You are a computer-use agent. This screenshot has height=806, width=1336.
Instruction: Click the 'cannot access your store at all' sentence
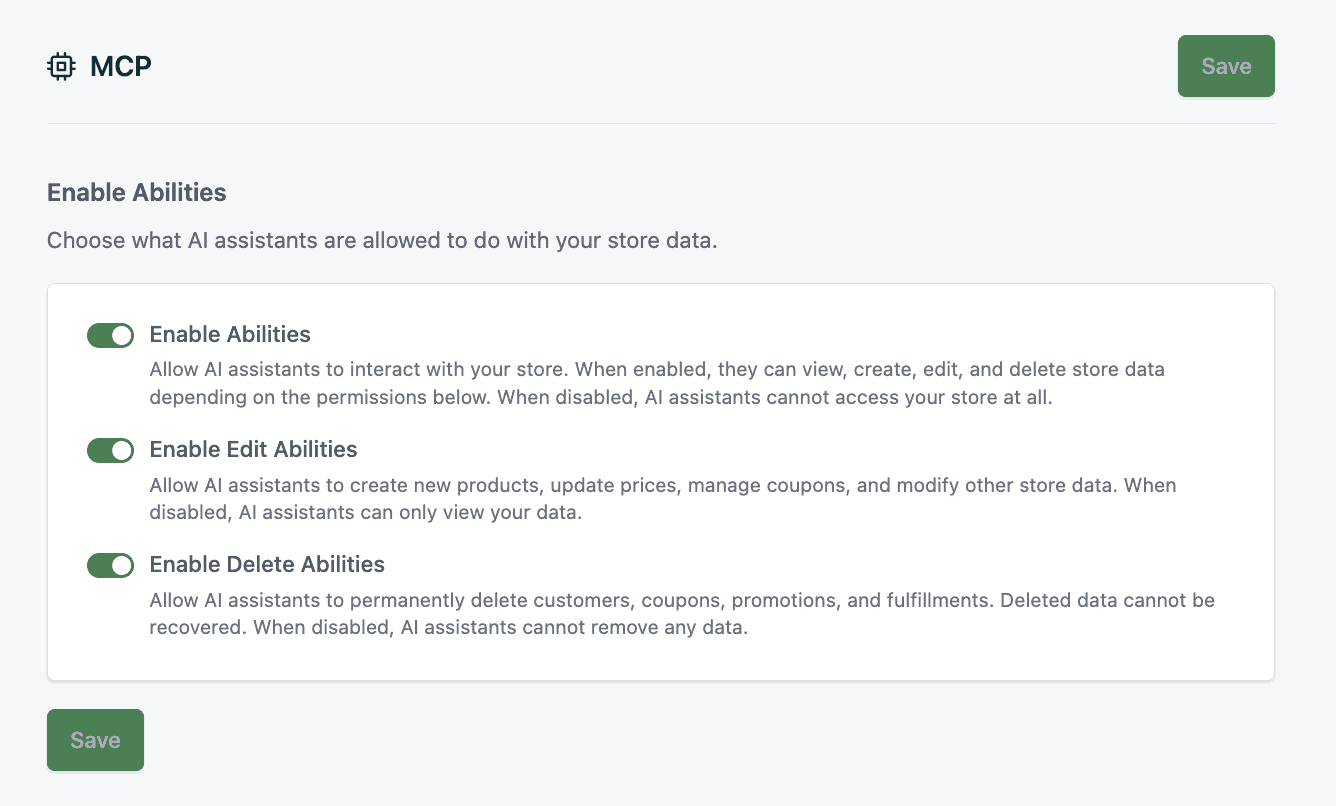point(777,396)
